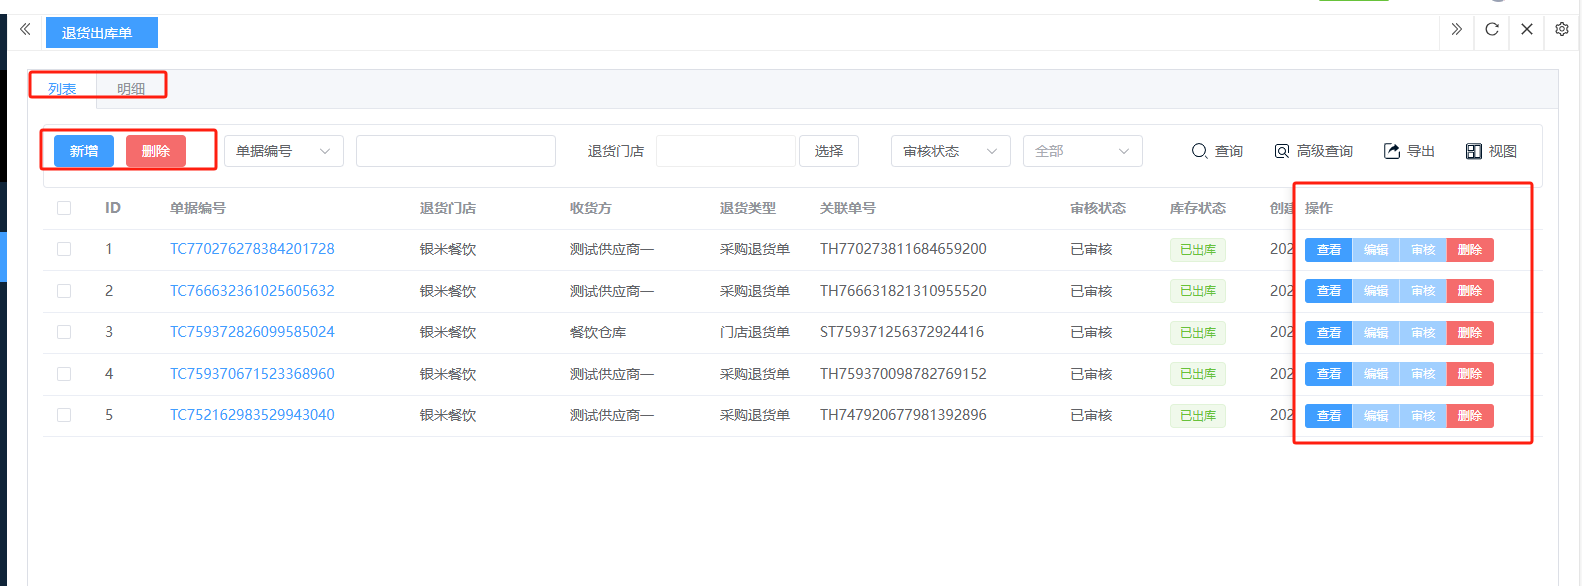Open the 视图 view layout option
Viewport: 1582px width, 586px height.
1491,151
